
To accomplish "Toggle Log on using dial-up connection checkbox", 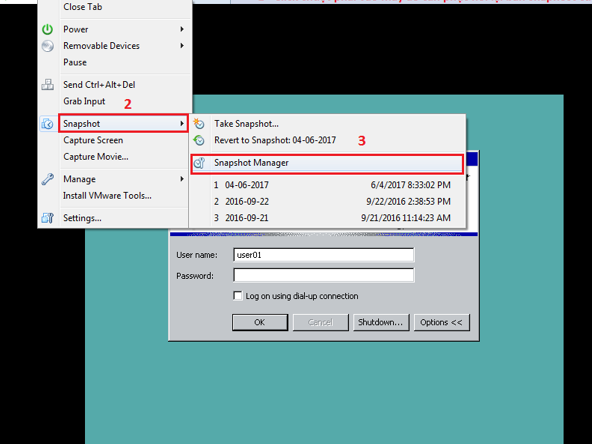I will pos(238,296).
